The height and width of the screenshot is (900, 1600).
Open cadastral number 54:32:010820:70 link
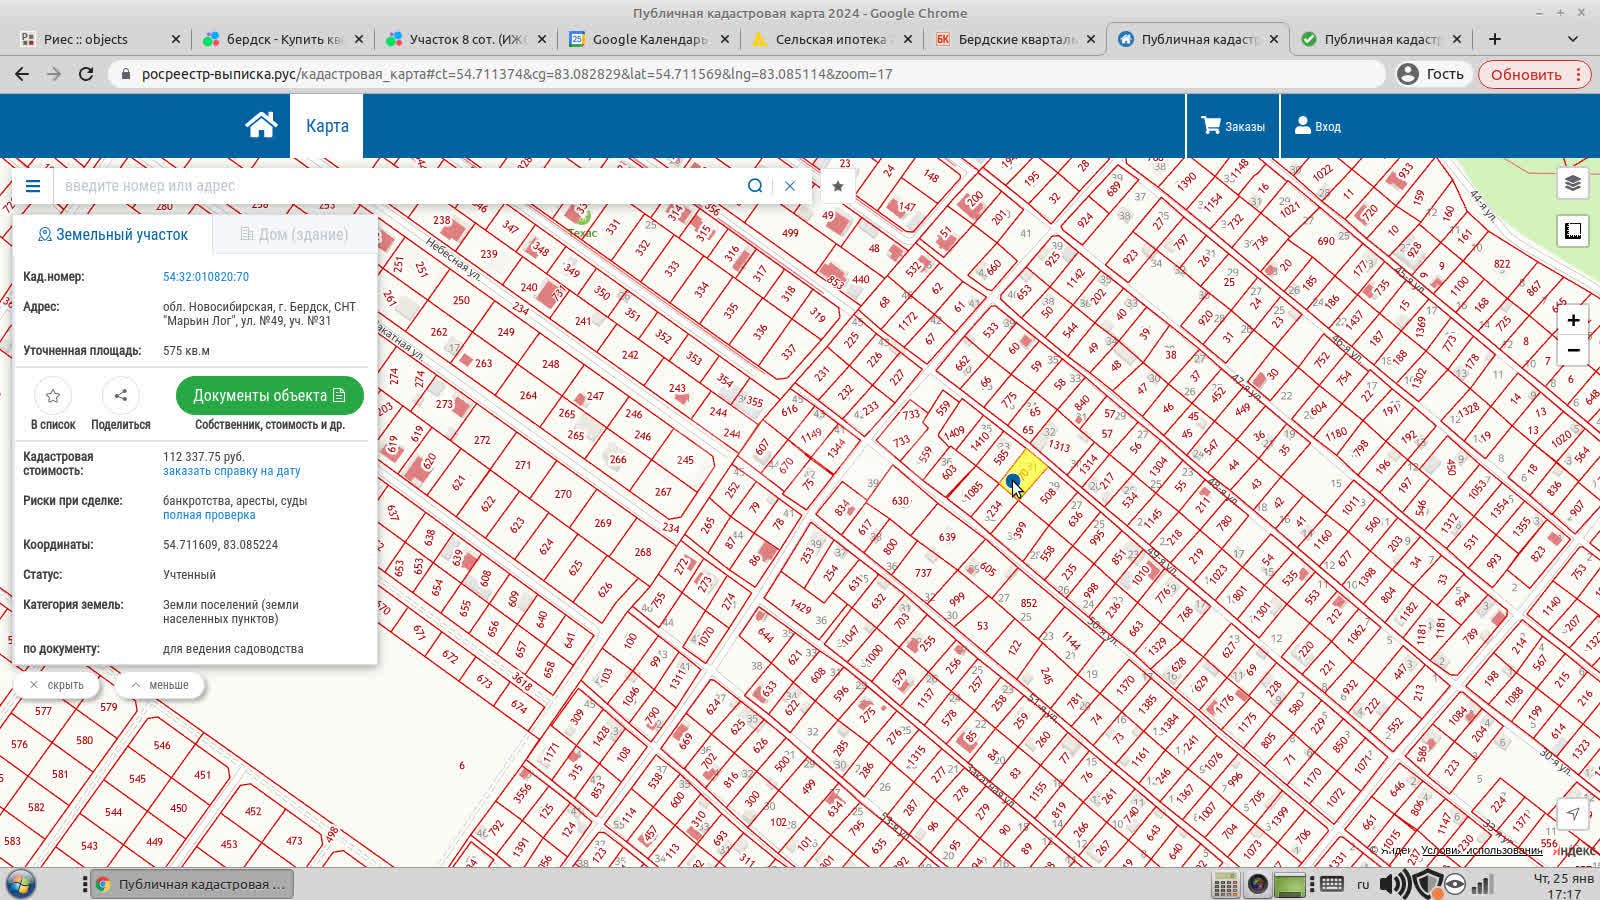click(206, 277)
